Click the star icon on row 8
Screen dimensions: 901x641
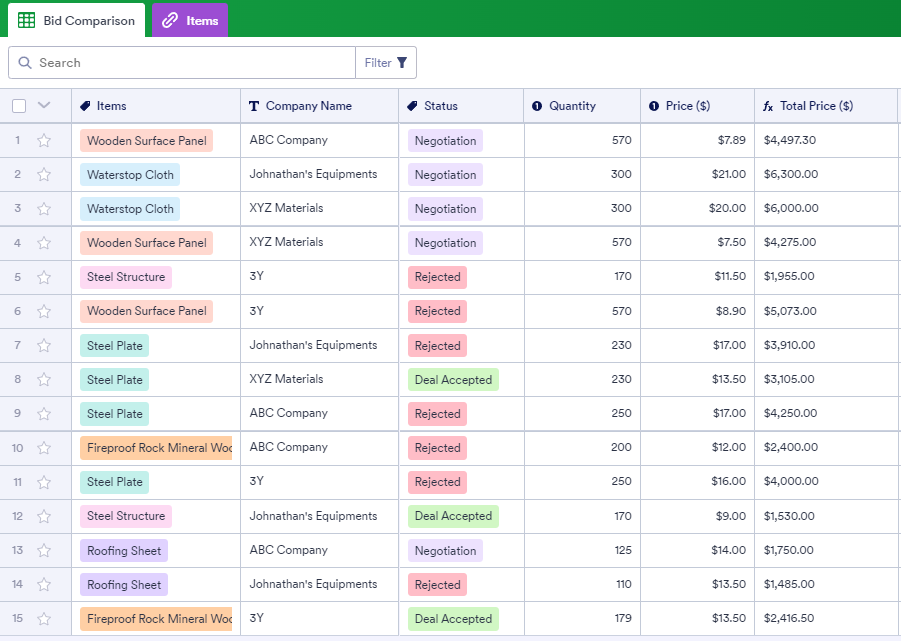coord(44,380)
